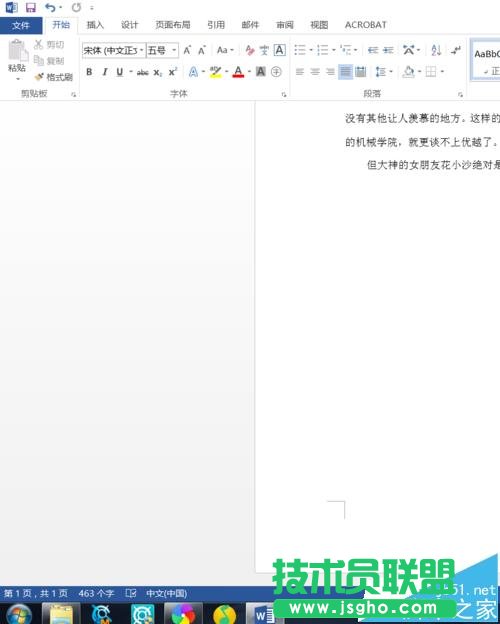This screenshot has height=624, width=500.
Task: Click 剪切 (Cut) in clipboard group
Action: (x=49, y=45)
